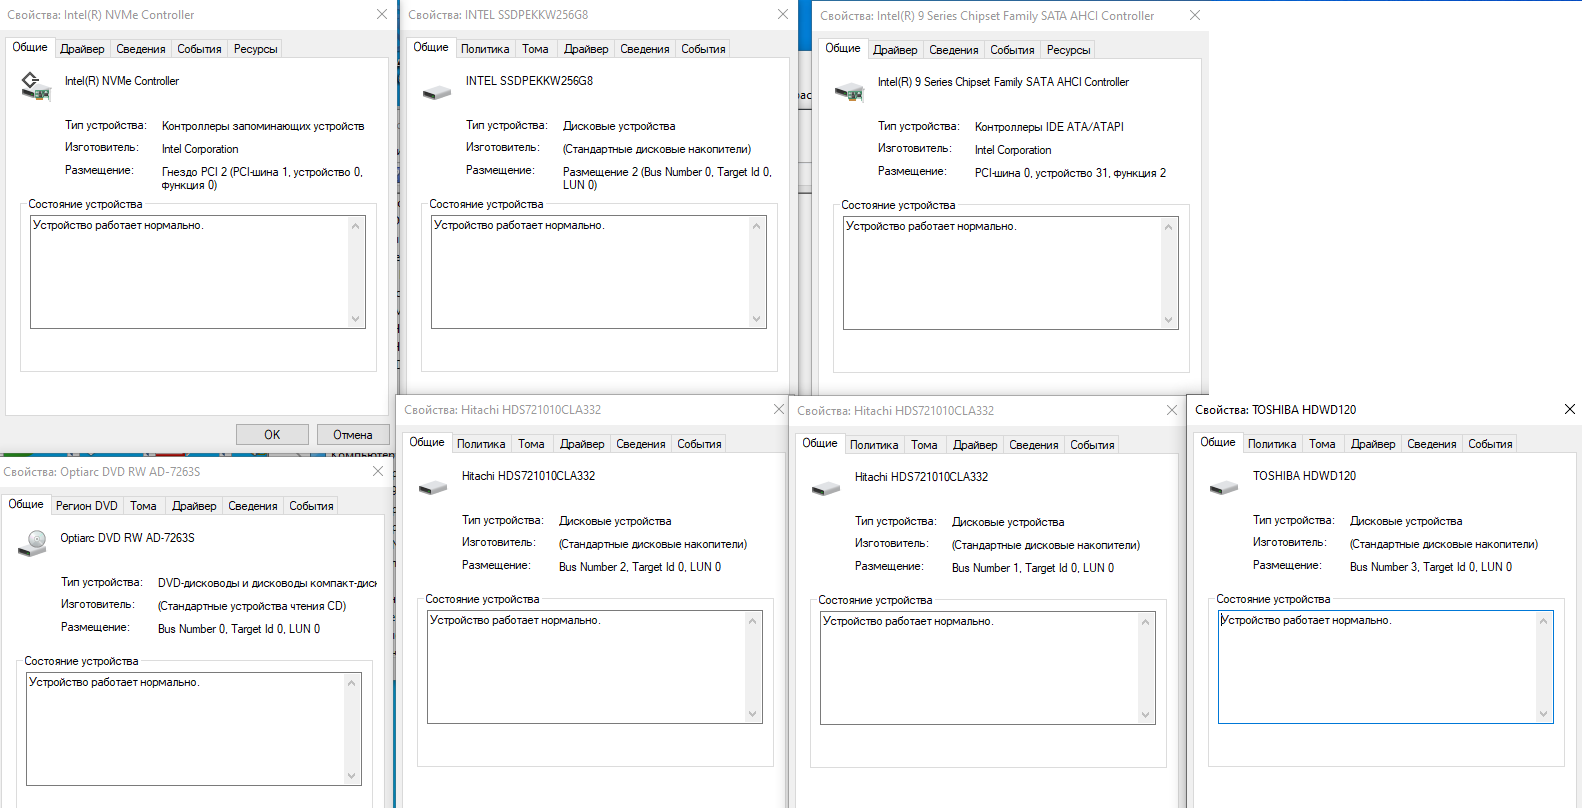Open Политика tab in INTEL SSDPEKKW256G8 window
This screenshot has height=808, width=1582.
[x=485, y=49]
